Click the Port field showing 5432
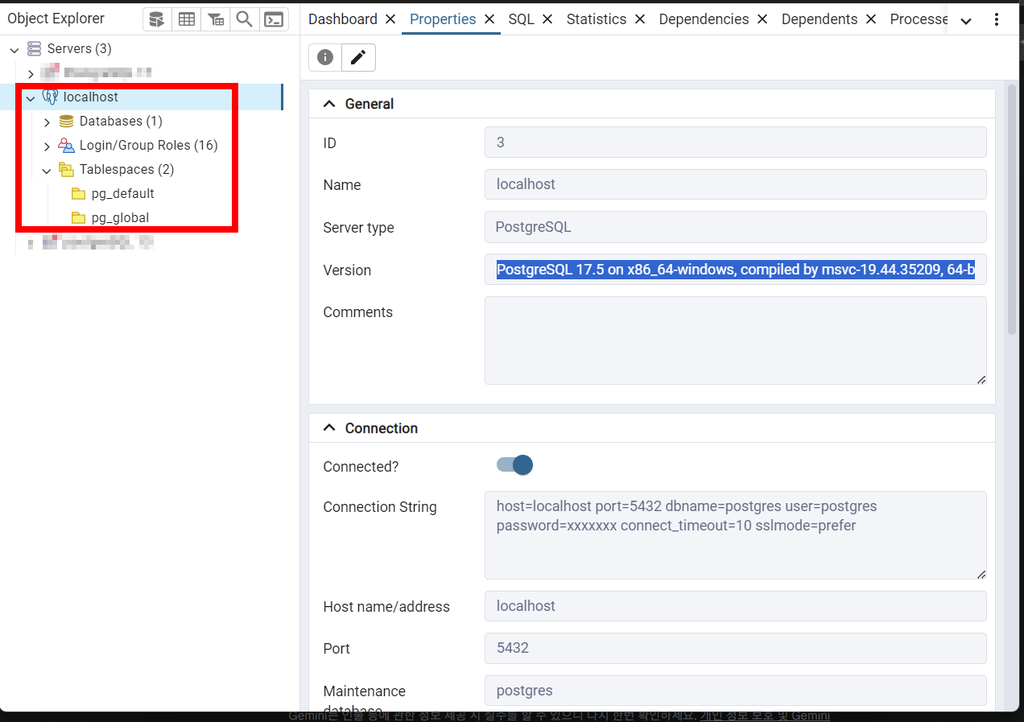This screenshot has width=1024, height=722. [735, 648]
